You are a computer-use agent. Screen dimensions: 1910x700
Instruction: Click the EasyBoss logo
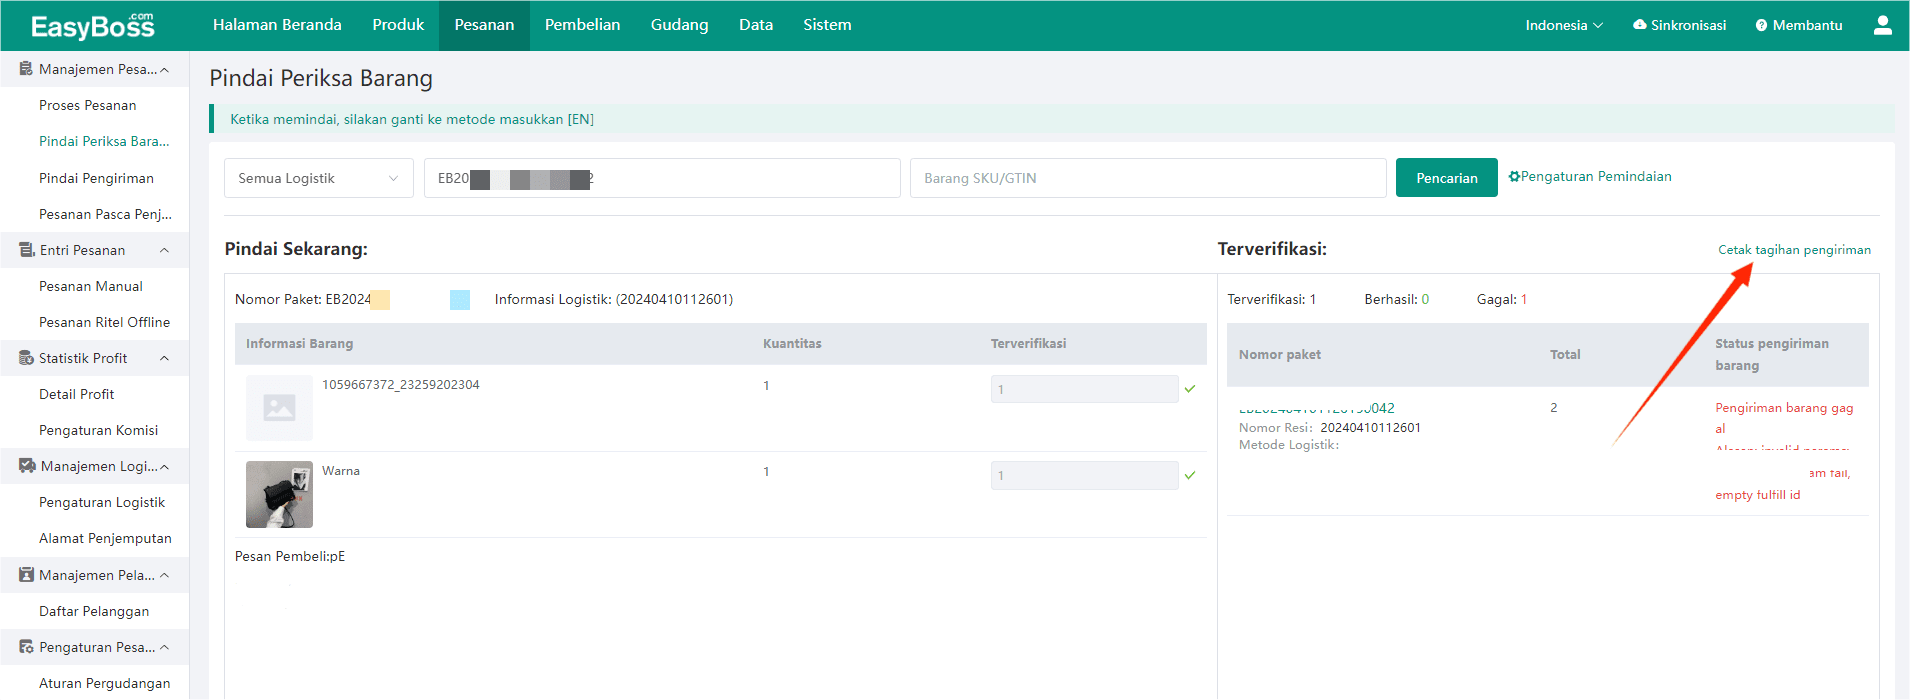click(x=92, y=26)
